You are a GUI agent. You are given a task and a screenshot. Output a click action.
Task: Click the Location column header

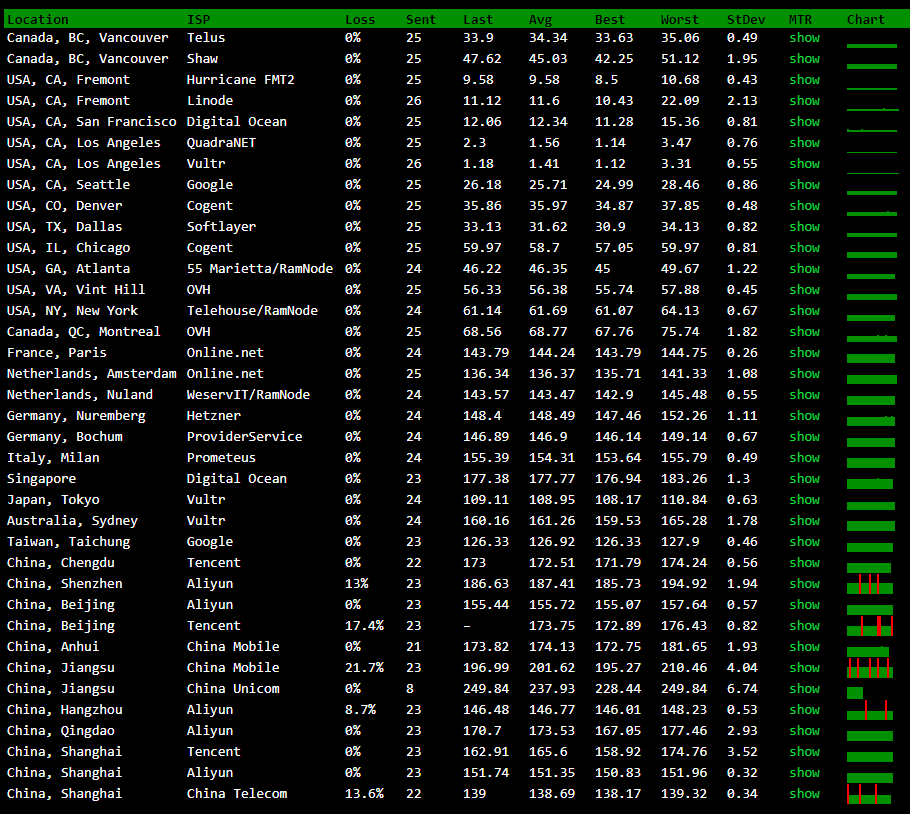coord(38,20)
